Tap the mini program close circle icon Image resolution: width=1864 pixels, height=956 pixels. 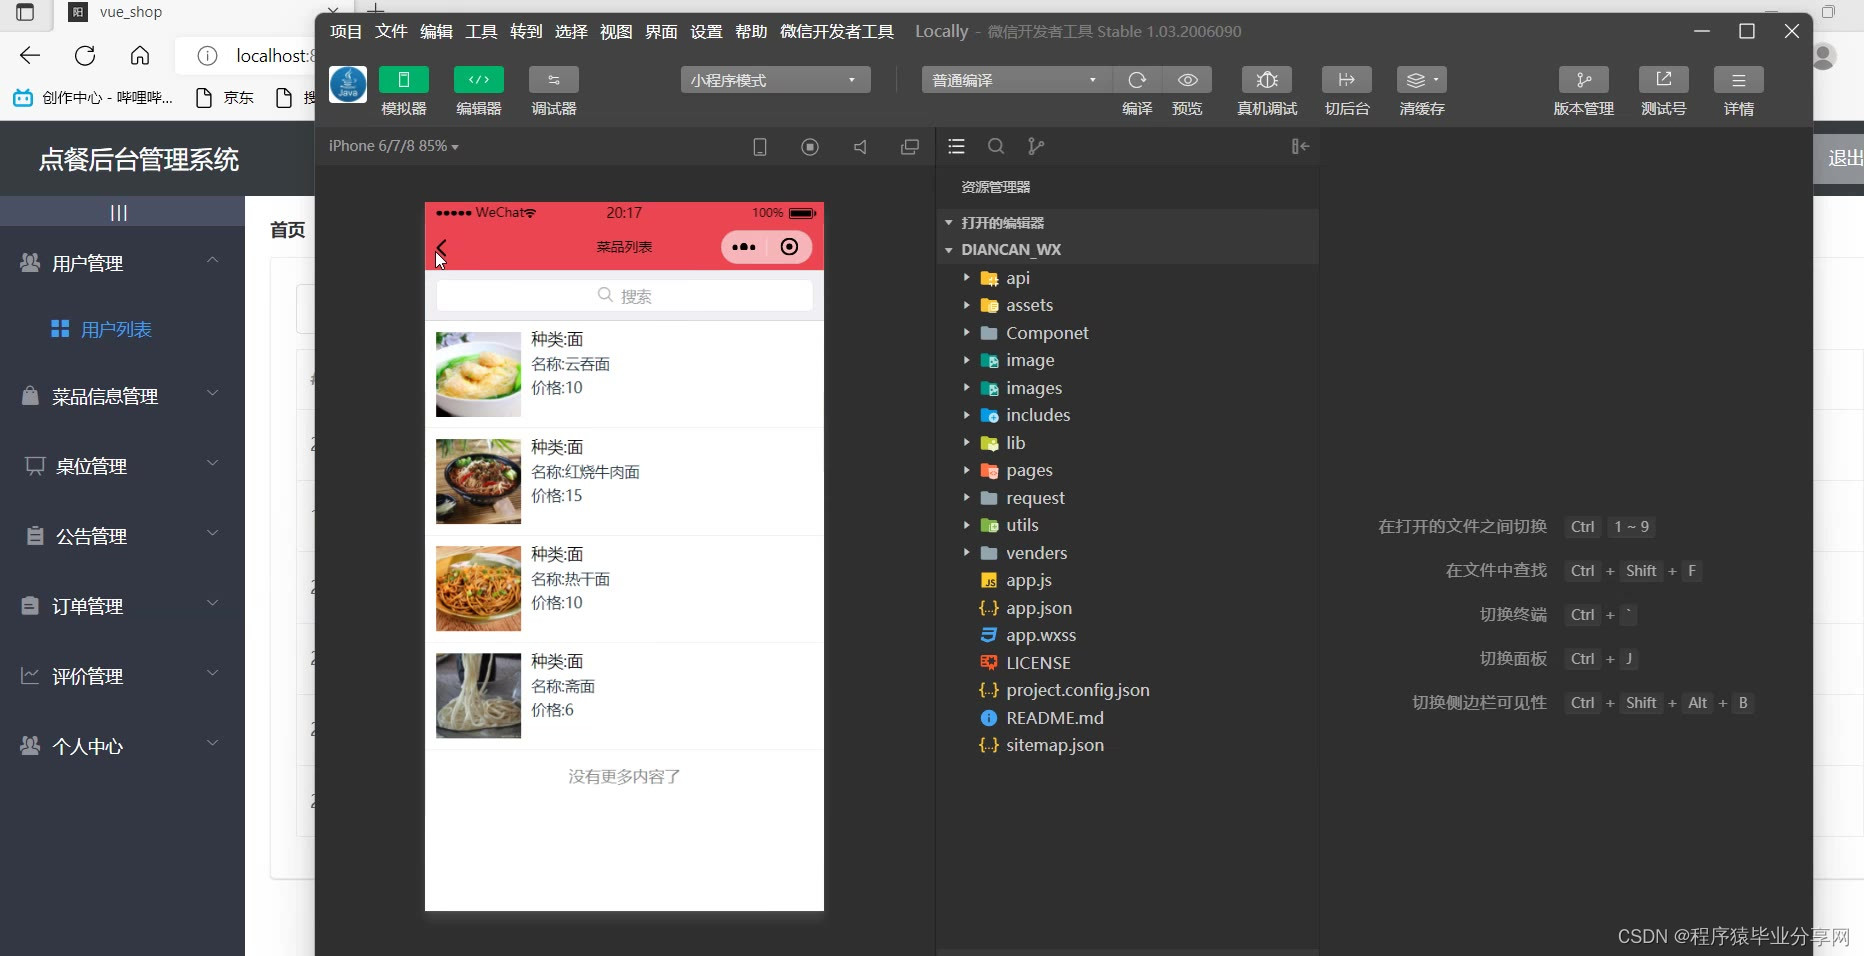pyautogui.click(x=789, y=247)
